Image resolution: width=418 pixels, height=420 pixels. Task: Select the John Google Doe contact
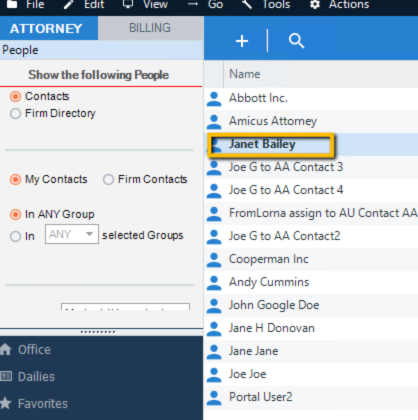coord(274,305)
